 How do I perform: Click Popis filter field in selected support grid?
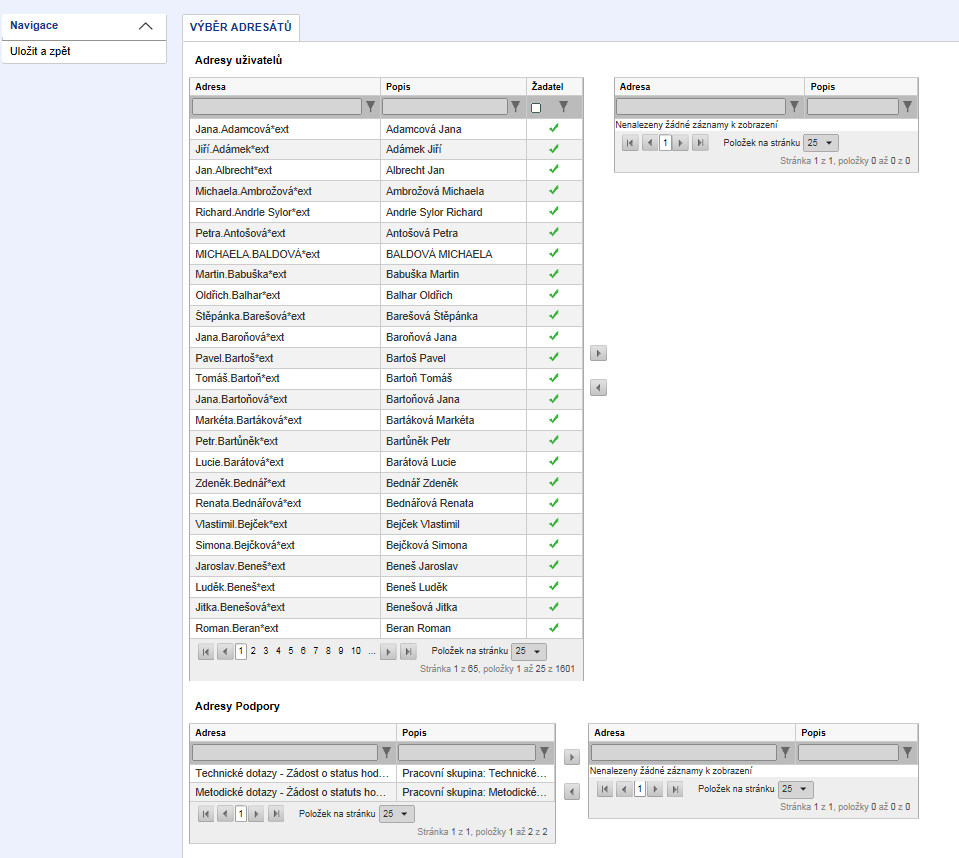(x=848, y=752)
